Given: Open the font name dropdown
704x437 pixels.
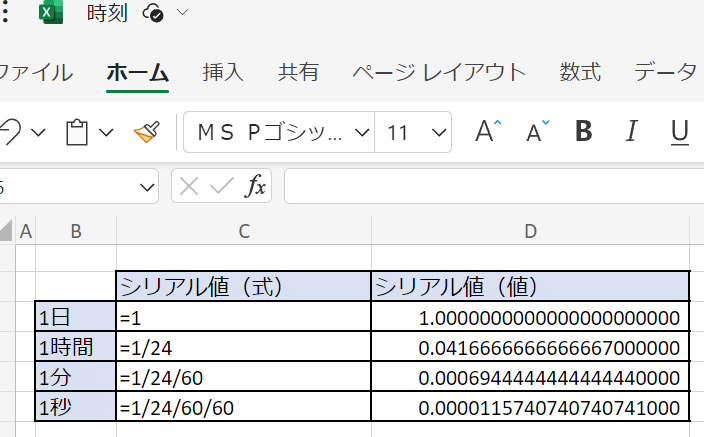Looking at the screenshot, I should pyautogui.click(x=361, y=132).
